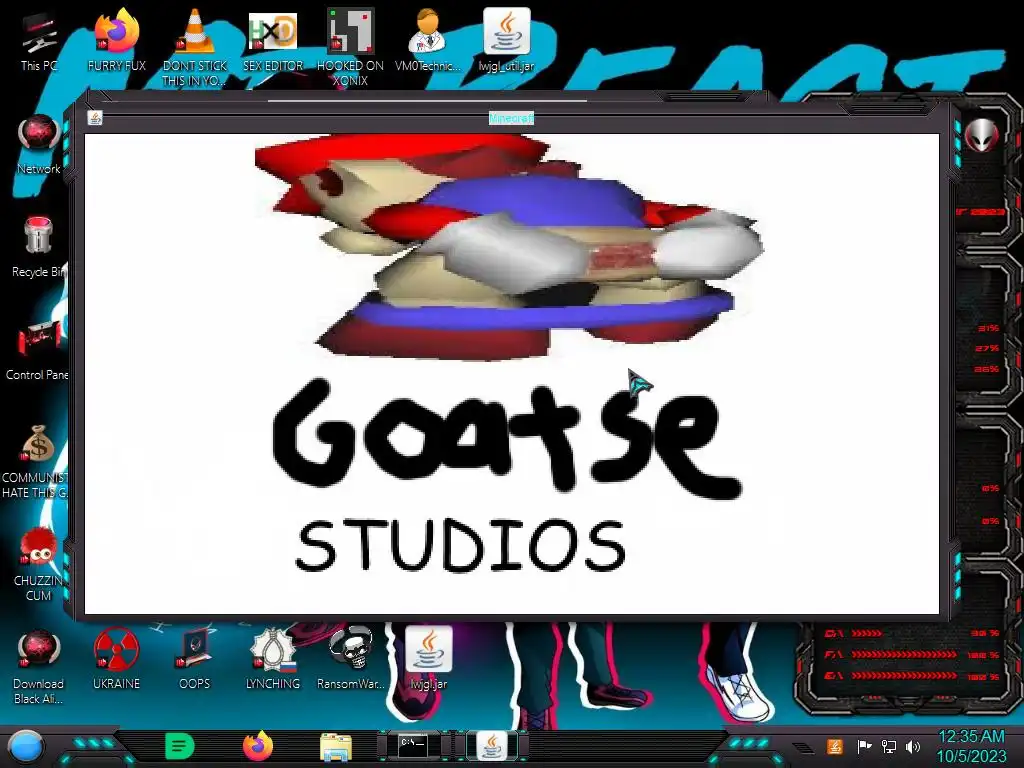1024x768 pixels.
Task: Open Download Black Ali... desktop icon
Action: point(39,666)
